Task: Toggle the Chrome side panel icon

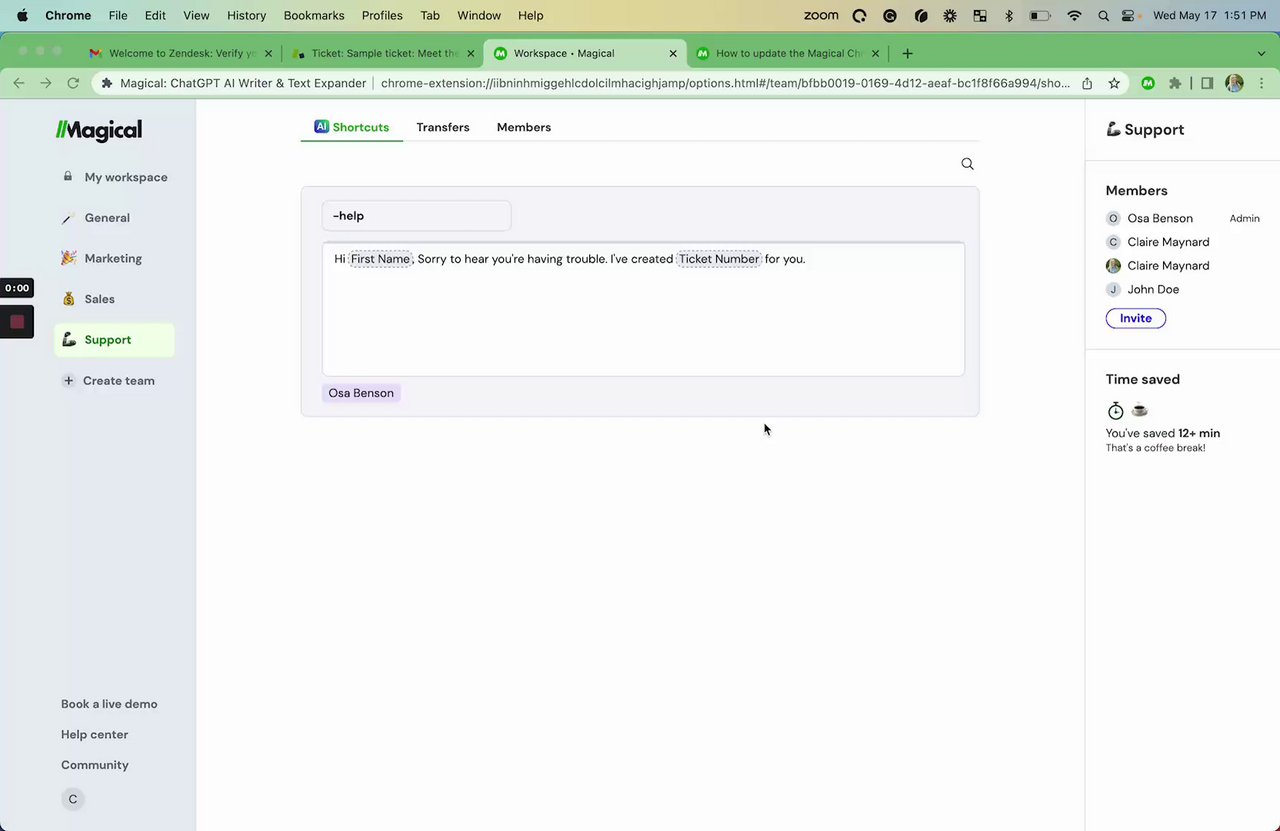Action: (x=1207, y=83)
